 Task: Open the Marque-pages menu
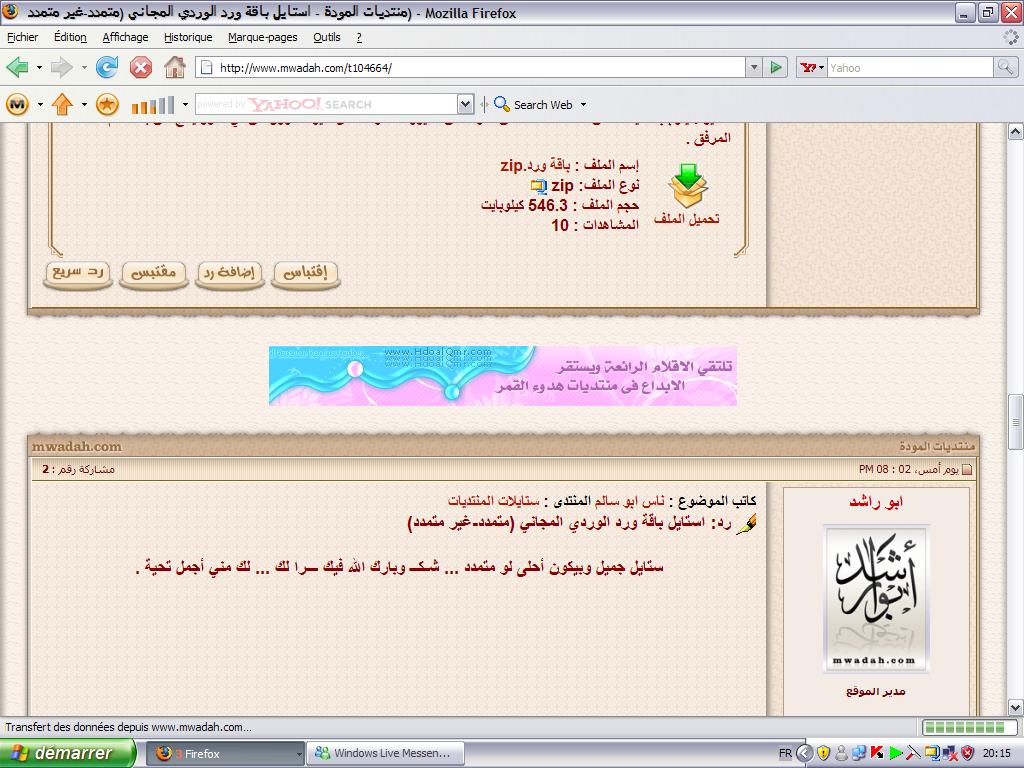[264, 37]
